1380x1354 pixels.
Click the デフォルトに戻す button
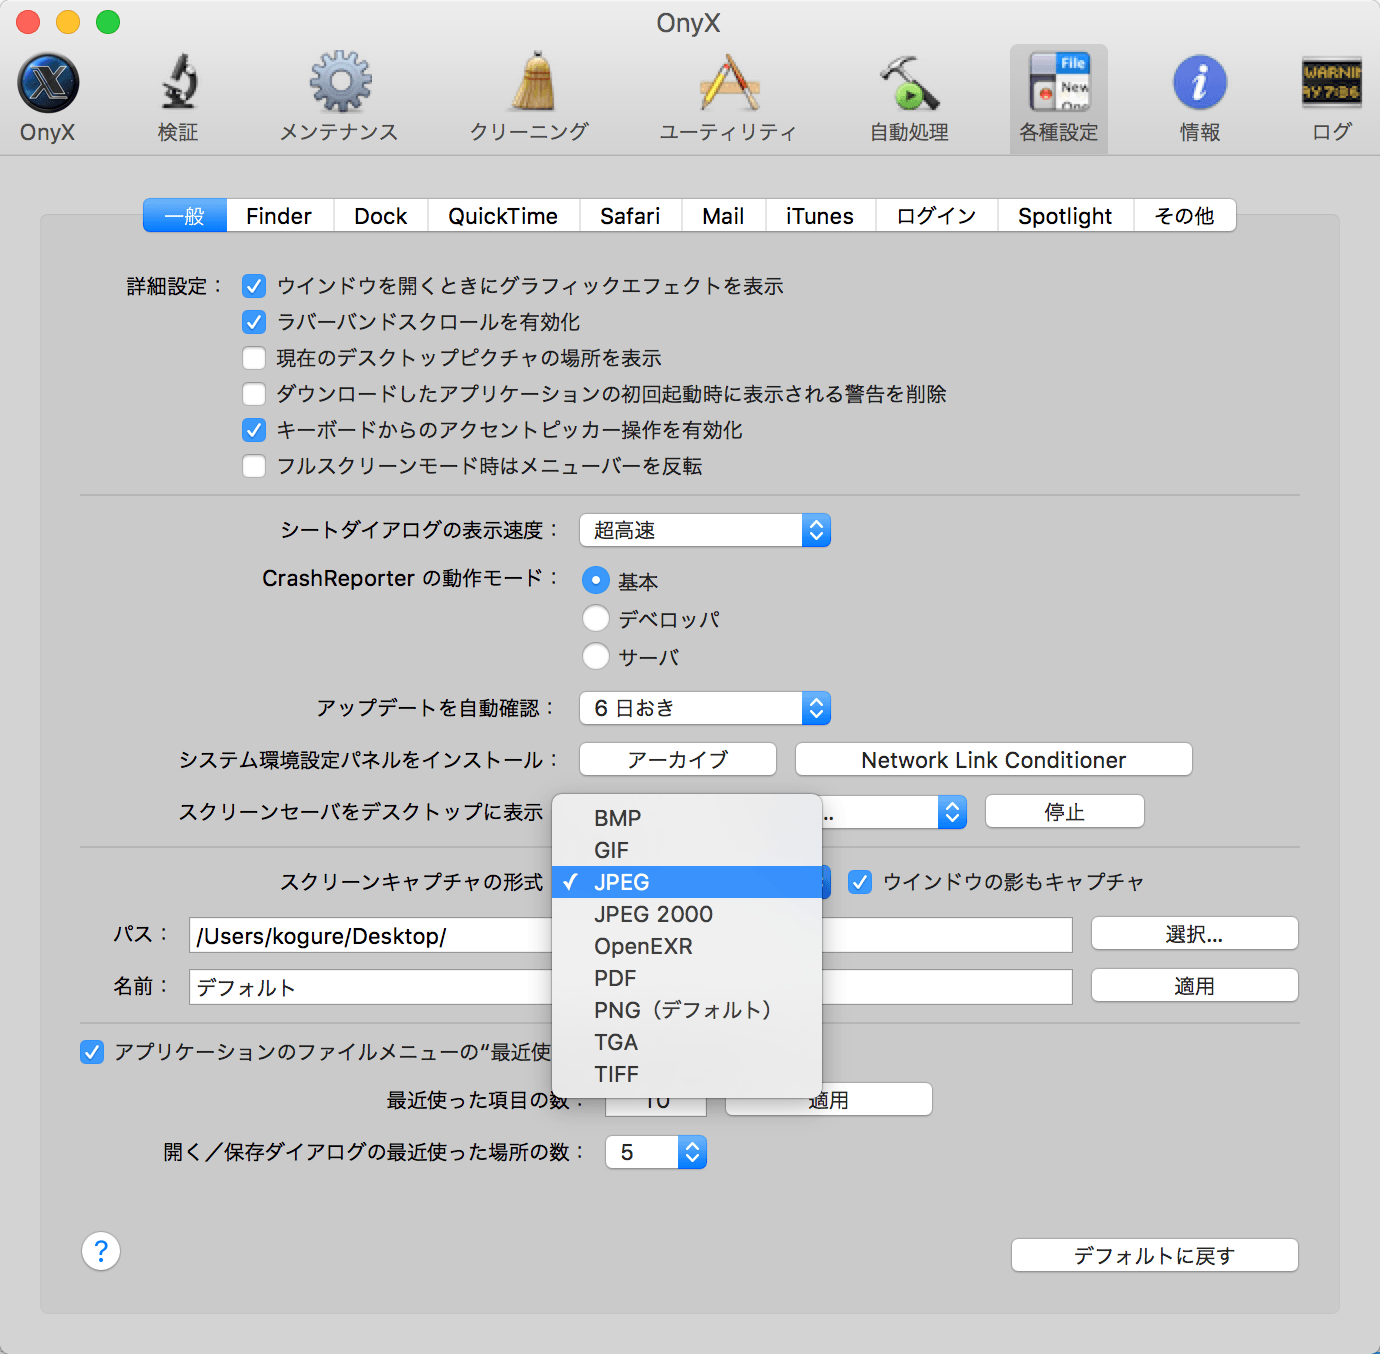click(x=1155, y=1255)
